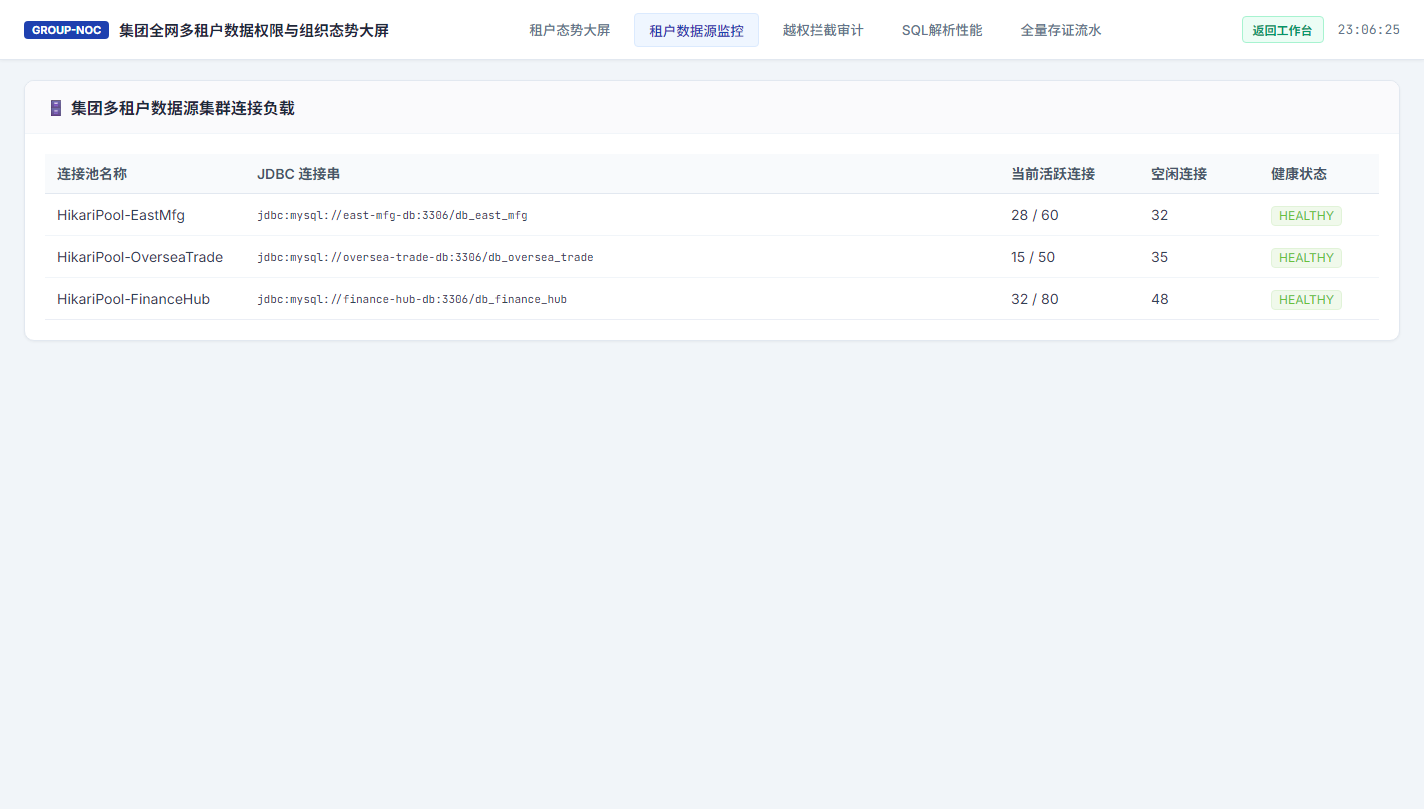The width and height of the screenshot is (1424, 809).
Task: Click the idle connections value 48
Action: (x=1159, y=299)
